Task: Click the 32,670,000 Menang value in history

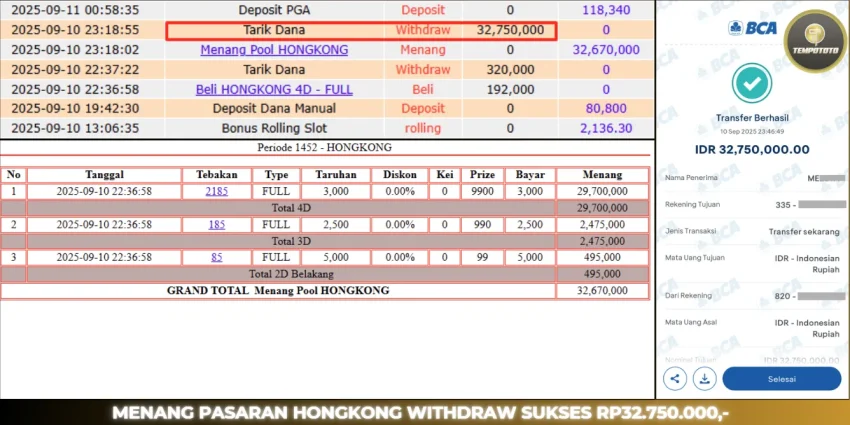Action: point(606,50)
